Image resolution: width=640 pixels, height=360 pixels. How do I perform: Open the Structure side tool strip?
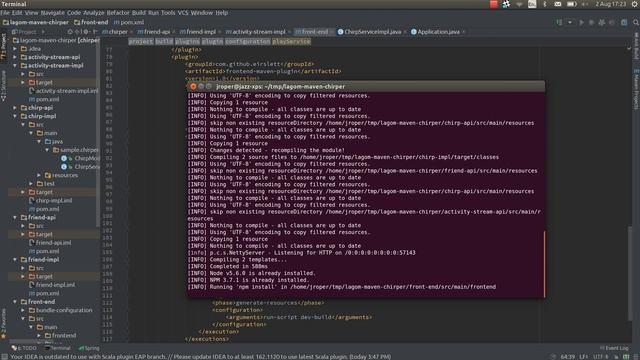point(4,86)
